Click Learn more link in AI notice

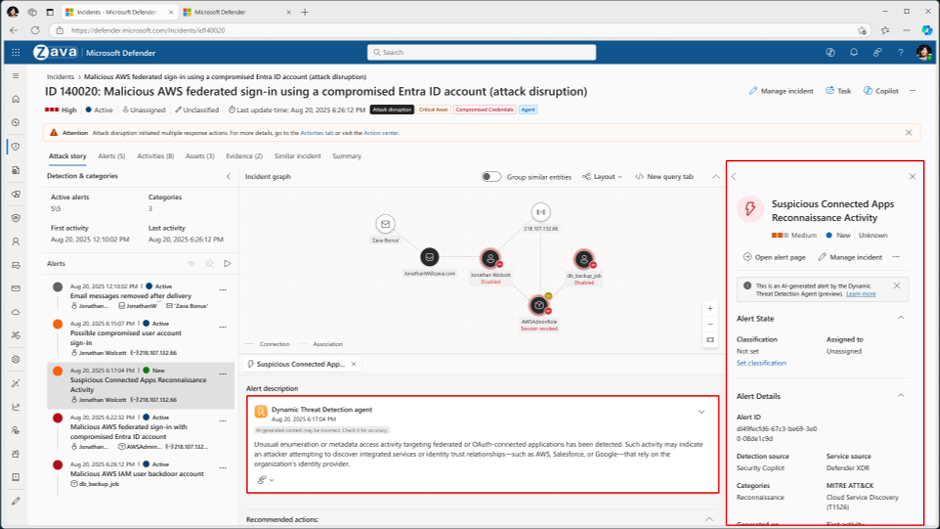861,294
